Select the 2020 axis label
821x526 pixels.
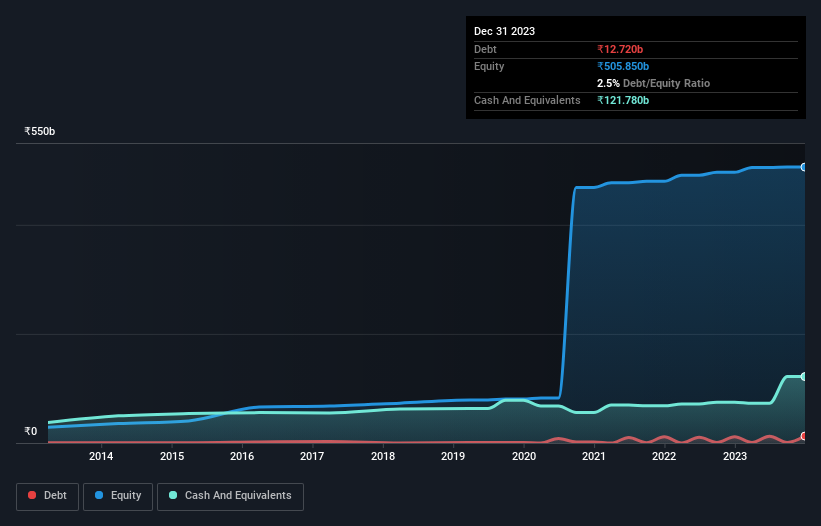click(x=524, y=456)
